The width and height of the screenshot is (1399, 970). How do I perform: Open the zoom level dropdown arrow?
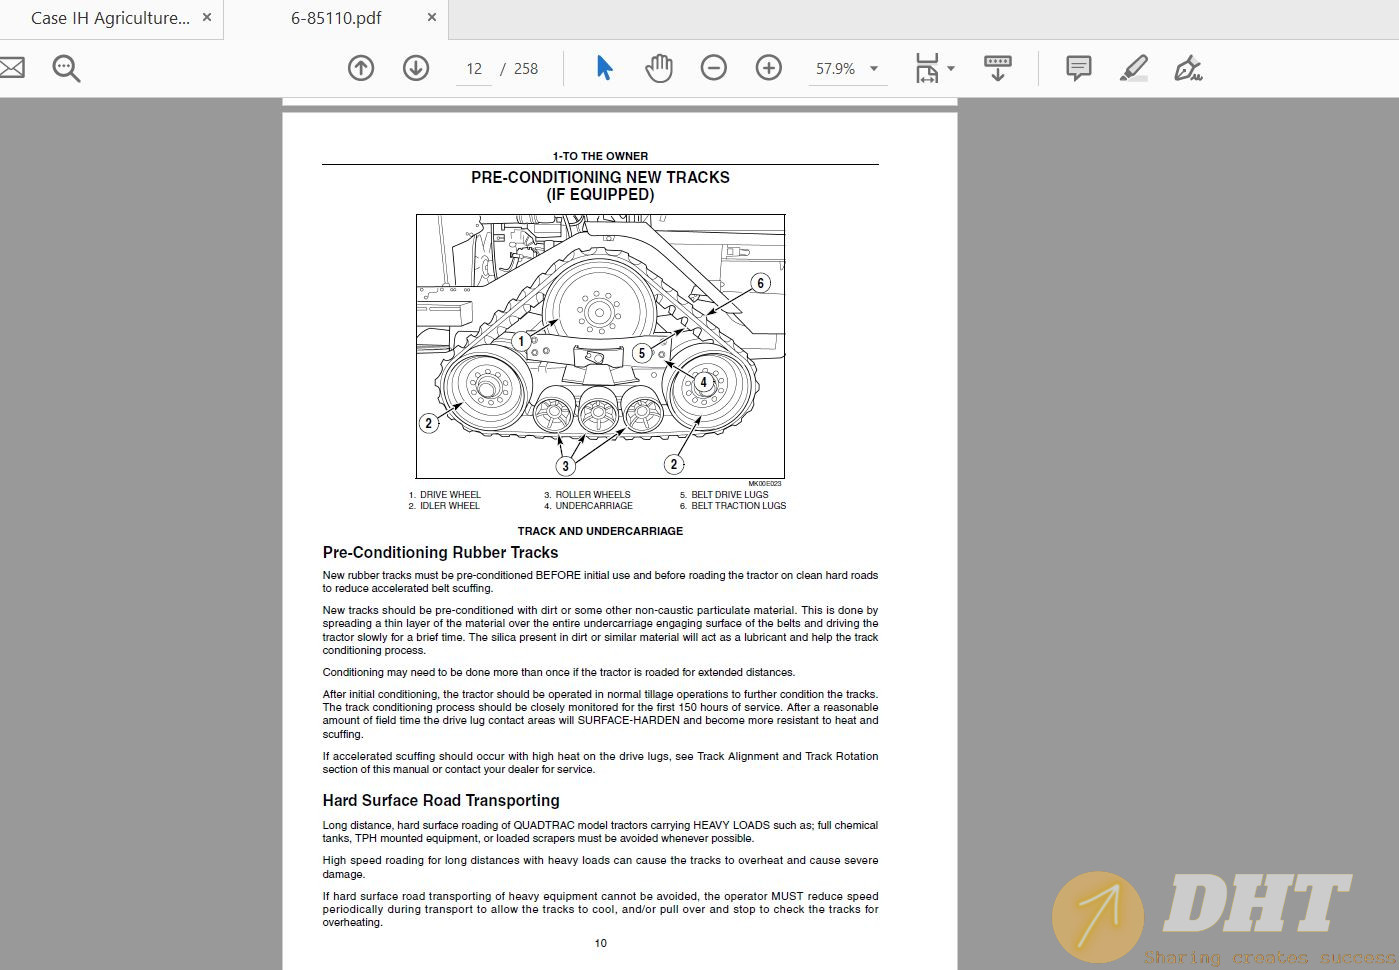pos(874,68)
